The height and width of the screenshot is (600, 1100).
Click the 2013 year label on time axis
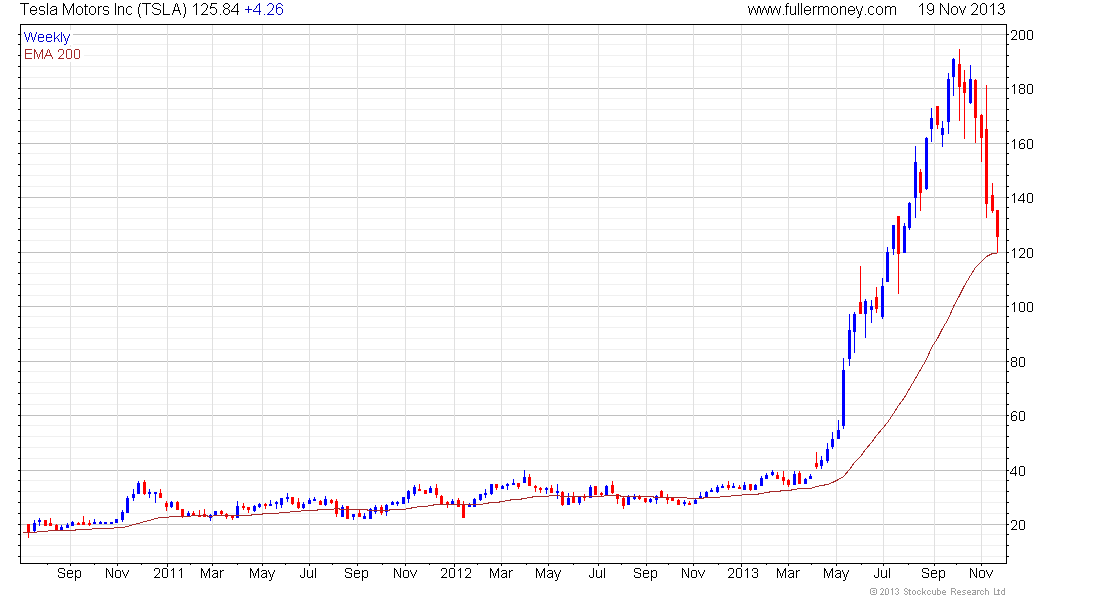pos(743,573)
